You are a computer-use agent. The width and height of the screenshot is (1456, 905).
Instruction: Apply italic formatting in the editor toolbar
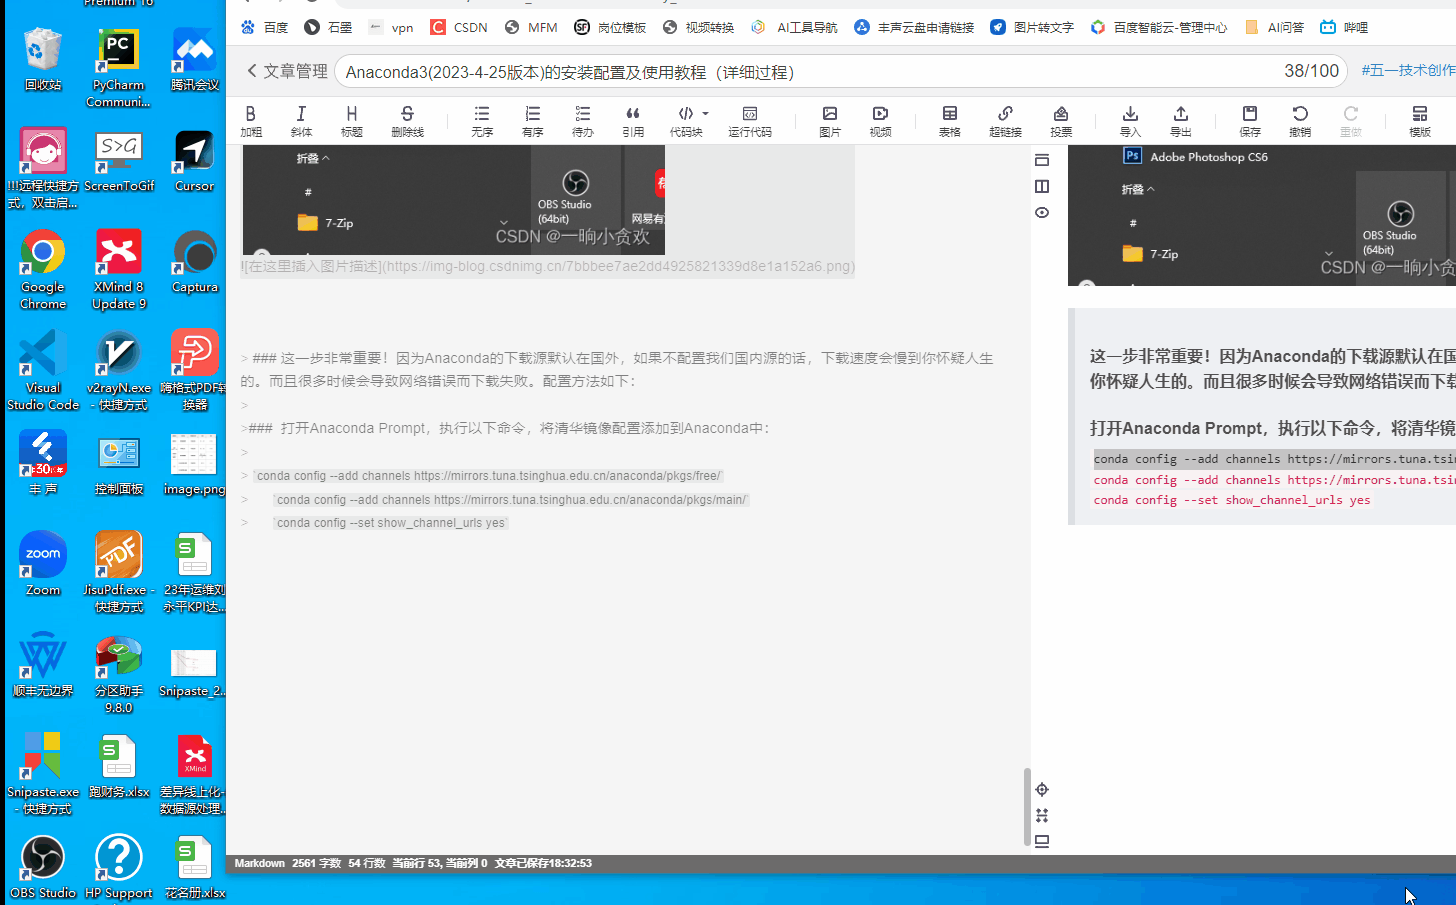click(x=302, y=120)
